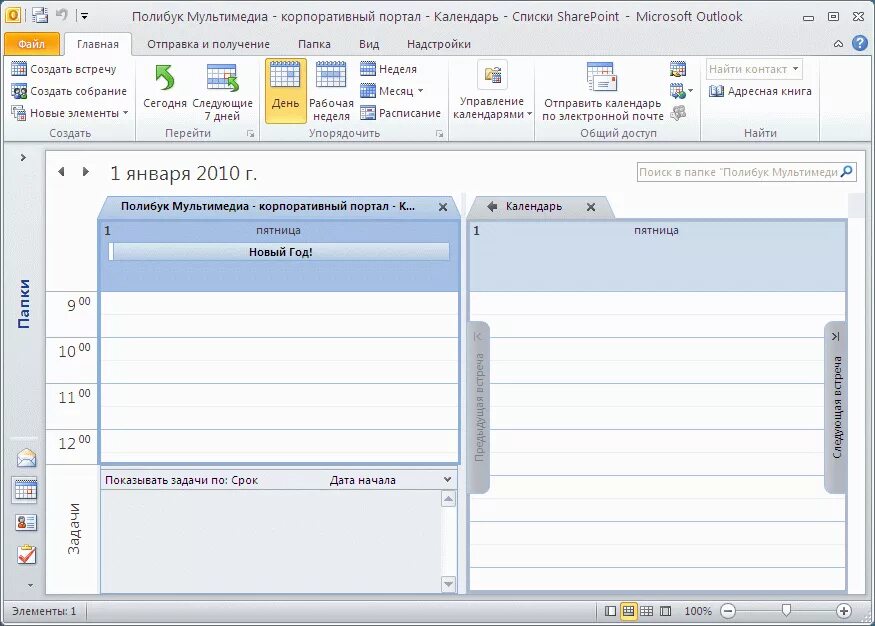The width and height of the screenshot is (875, 626).
Task: Open the Новый Год! event
Action: coord(280,252)
